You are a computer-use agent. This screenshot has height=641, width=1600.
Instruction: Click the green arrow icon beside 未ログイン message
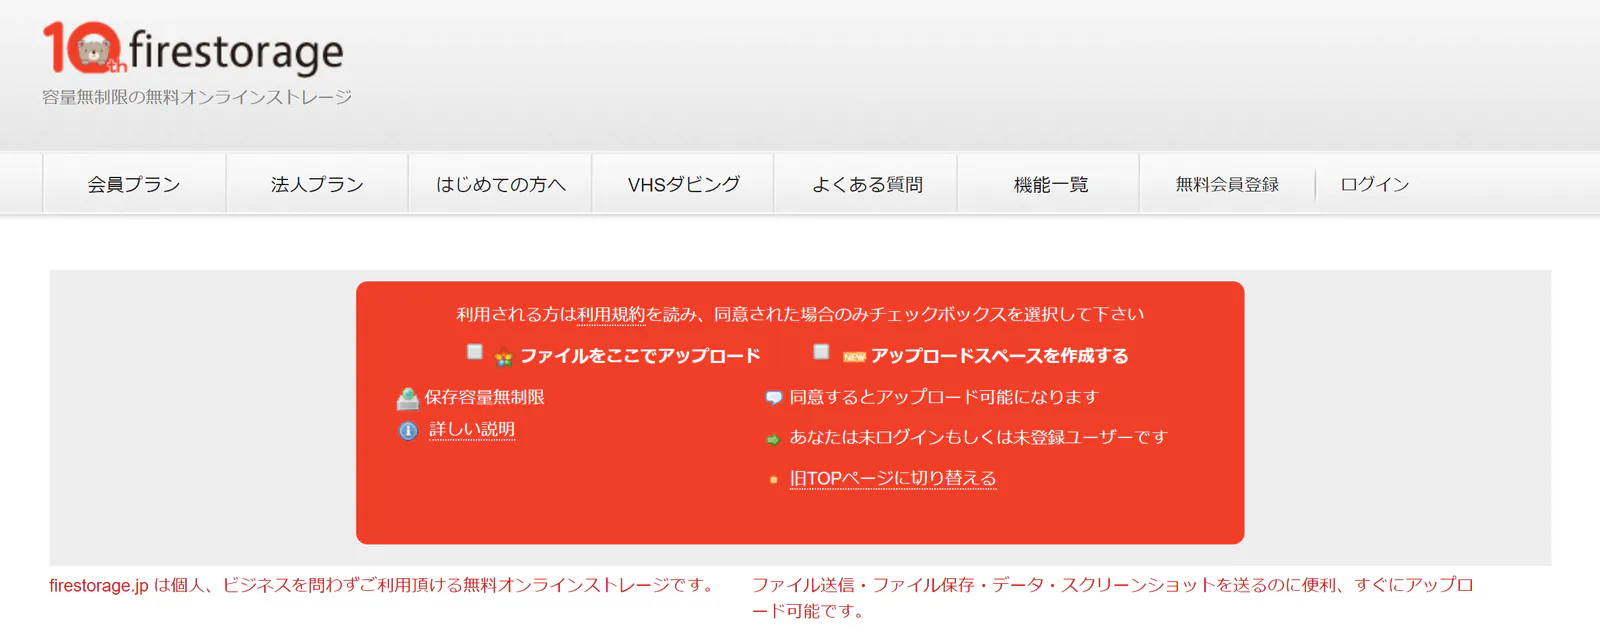[x=773, y=439]
